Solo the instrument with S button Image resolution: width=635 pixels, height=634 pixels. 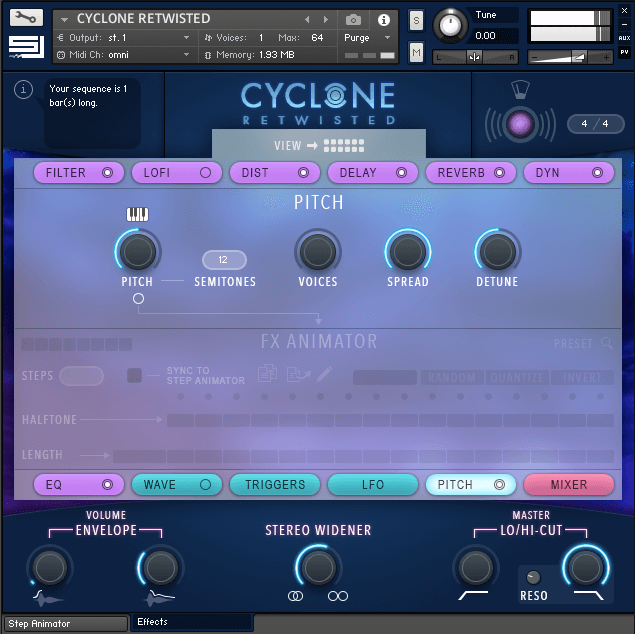pyautogui.click(x=416, y=20)
